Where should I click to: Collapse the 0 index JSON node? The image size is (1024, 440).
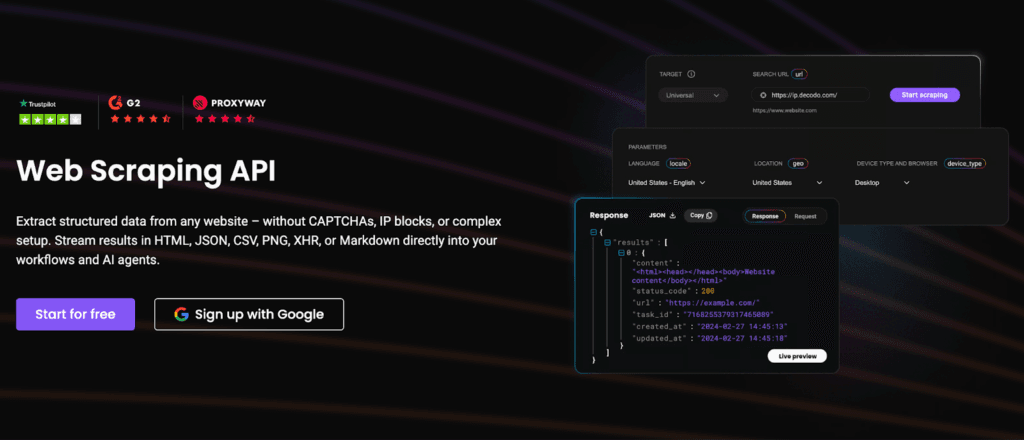[622, 253]
